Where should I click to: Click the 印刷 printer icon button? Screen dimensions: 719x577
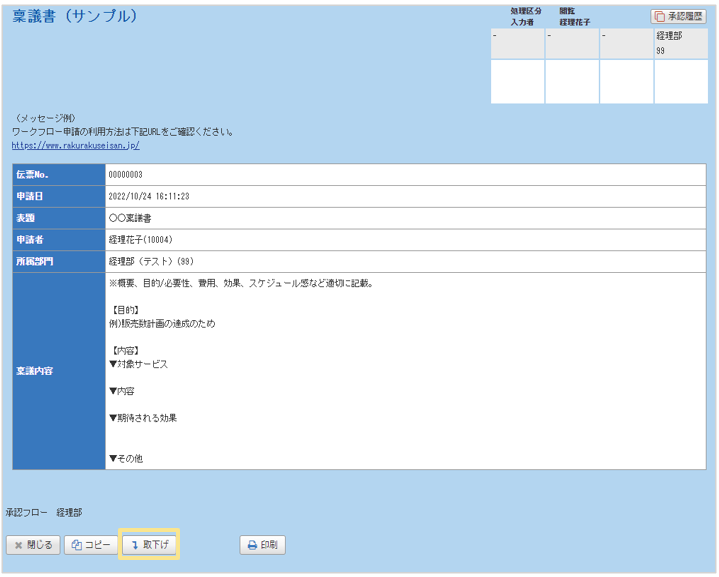point(263,545)
